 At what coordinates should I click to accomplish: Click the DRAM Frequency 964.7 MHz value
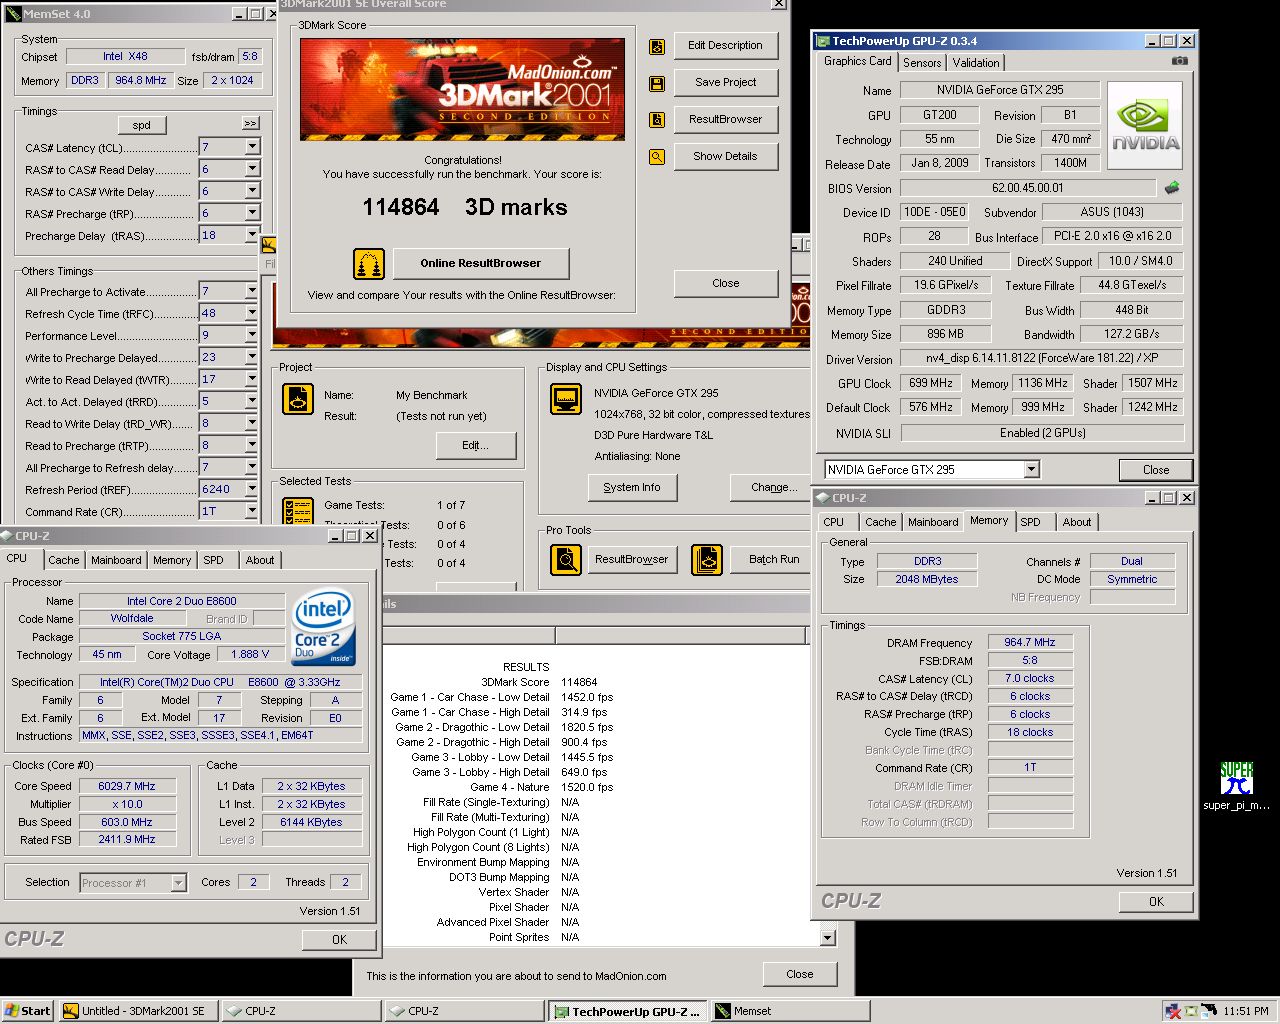click(1030, 643)
